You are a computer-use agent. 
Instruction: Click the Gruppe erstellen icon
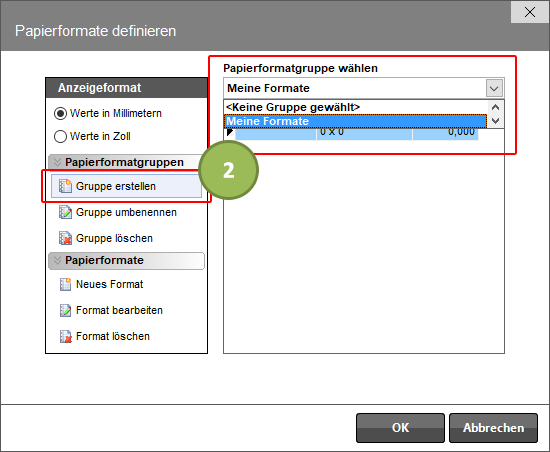point(65,186)
